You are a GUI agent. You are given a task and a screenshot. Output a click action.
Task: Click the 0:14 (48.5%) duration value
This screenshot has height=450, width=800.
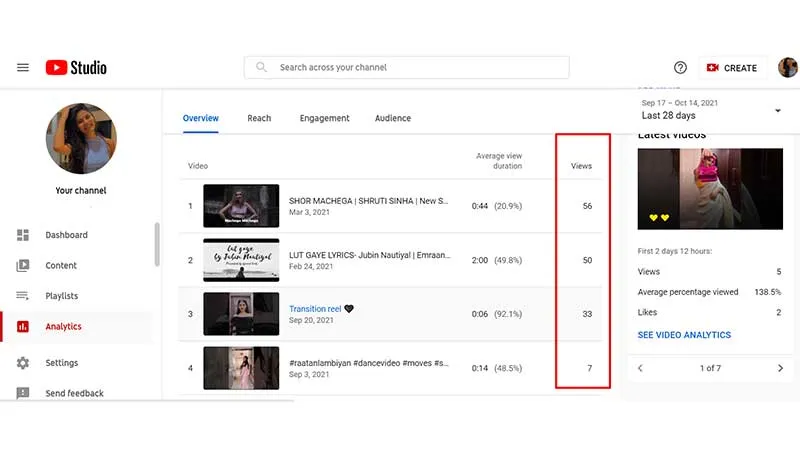[x=497, y=368]
